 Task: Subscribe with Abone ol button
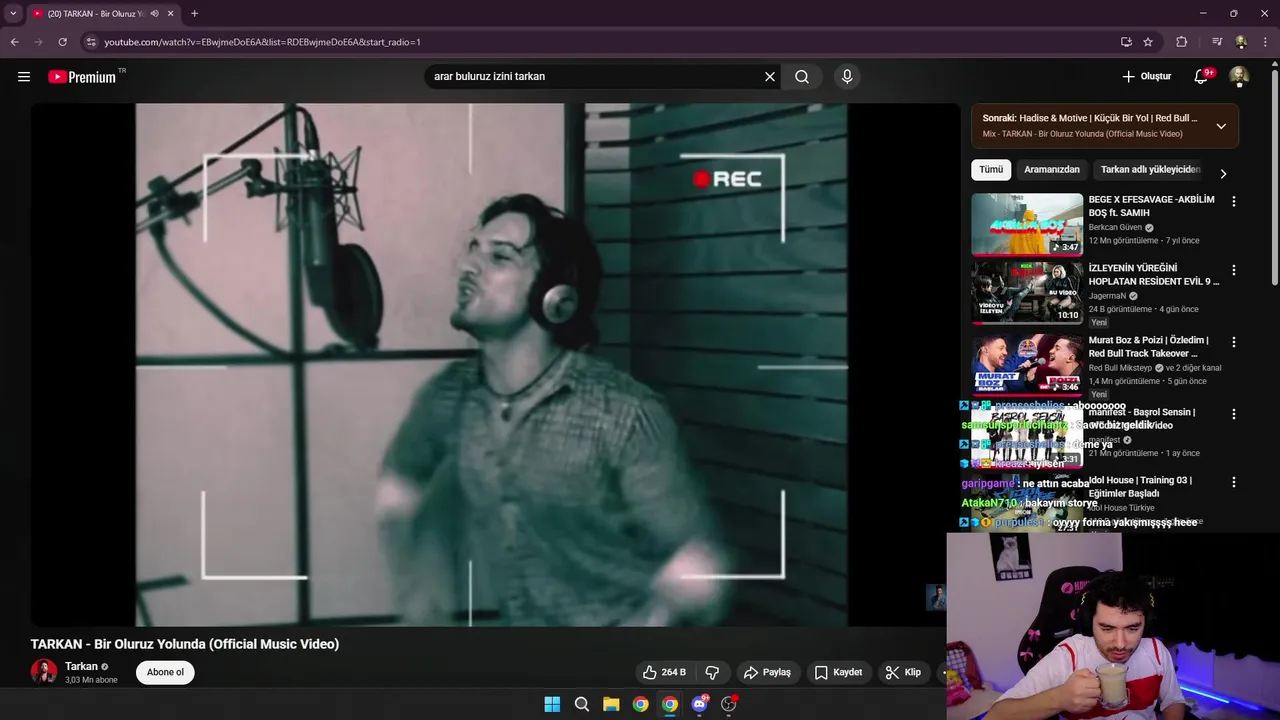[x=165, y=672]
